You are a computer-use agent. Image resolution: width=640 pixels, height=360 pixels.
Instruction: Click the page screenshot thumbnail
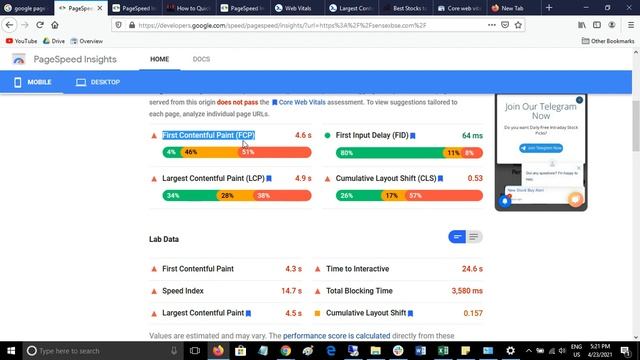[x=541, y=152]
